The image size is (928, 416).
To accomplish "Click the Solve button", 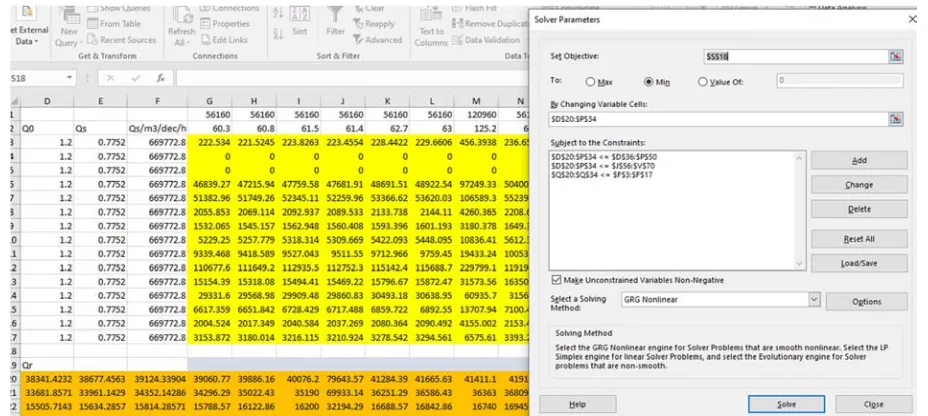I will point(786,404).
